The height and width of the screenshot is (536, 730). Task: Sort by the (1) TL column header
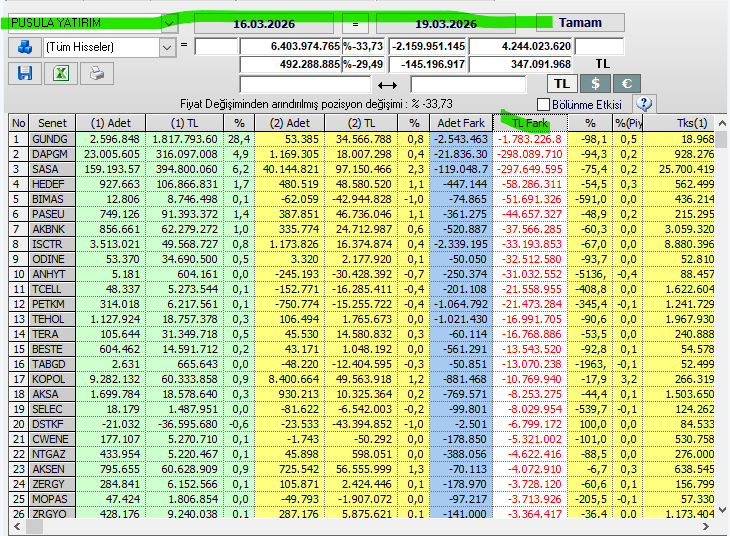tap(184, 123)
